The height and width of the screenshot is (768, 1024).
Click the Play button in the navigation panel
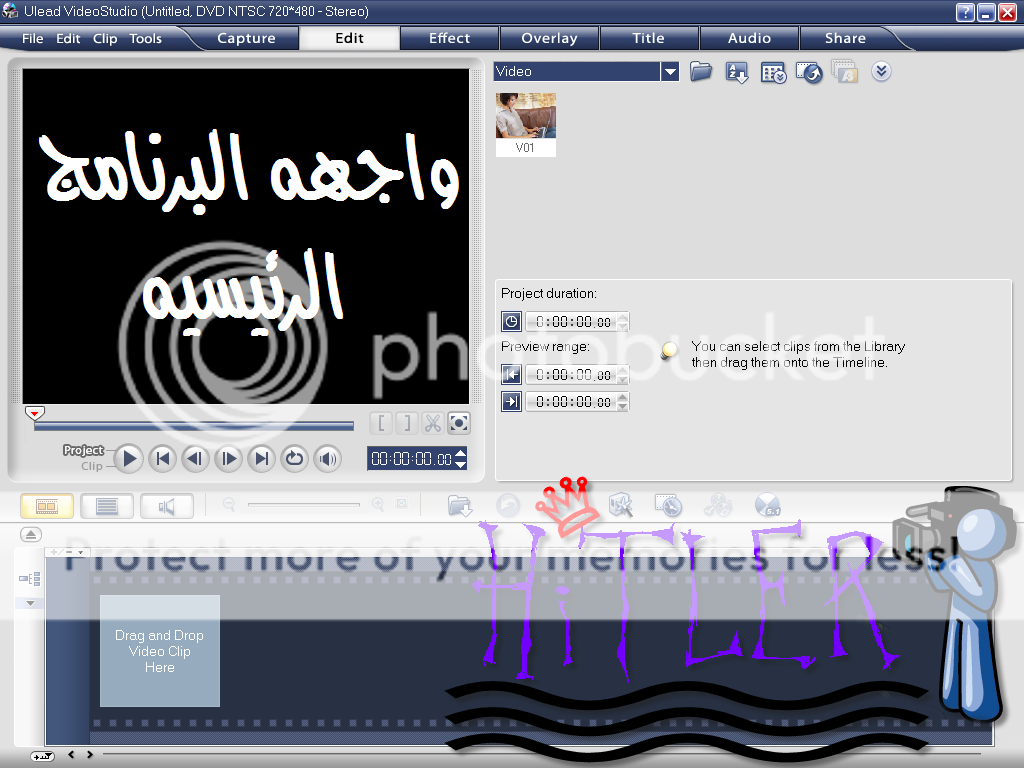129,458
